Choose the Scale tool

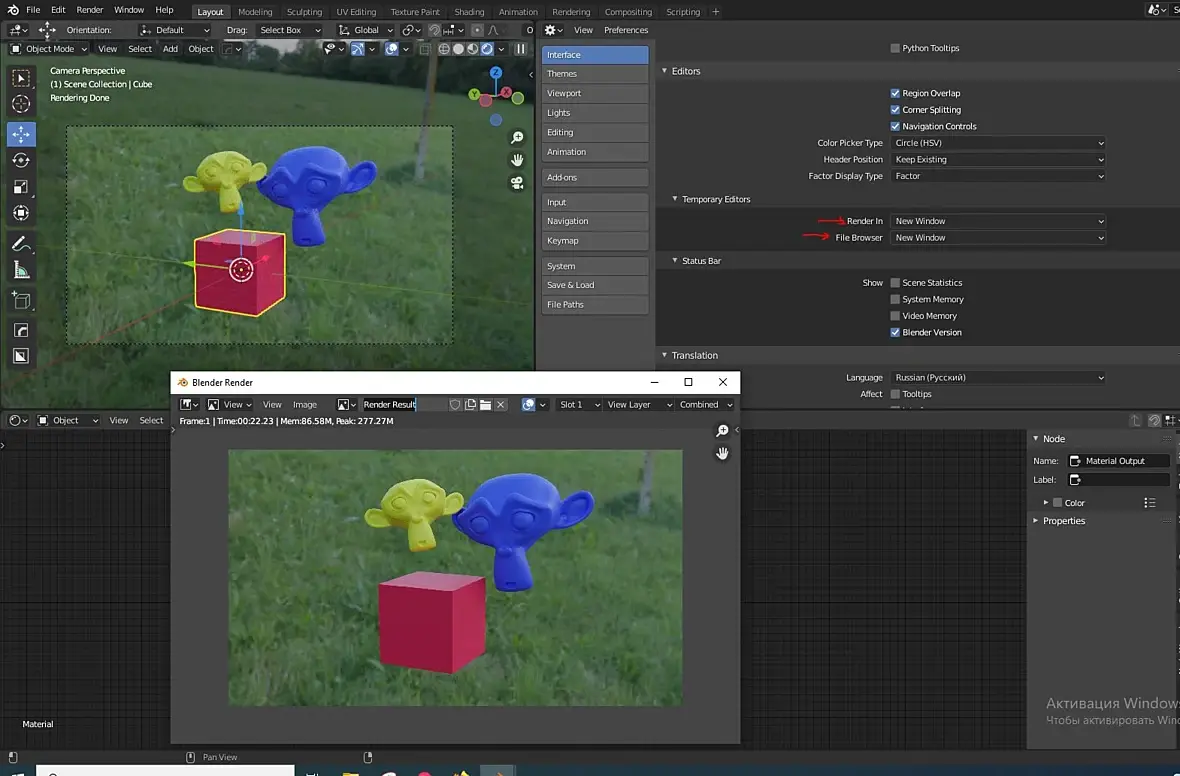[x=21, y=187]
